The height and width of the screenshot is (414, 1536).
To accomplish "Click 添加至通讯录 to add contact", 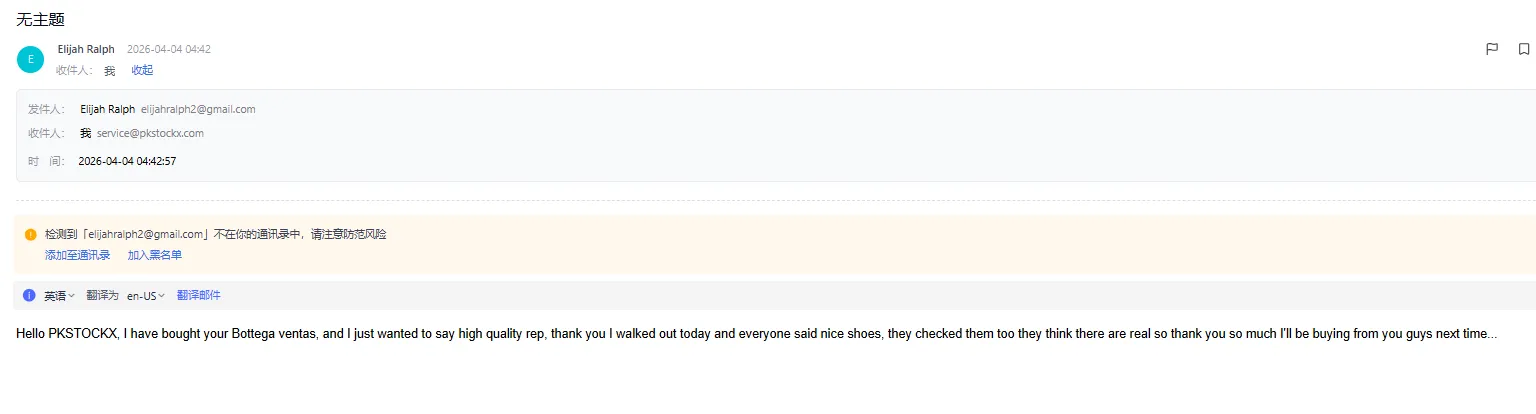I will [x=77, y=255].
